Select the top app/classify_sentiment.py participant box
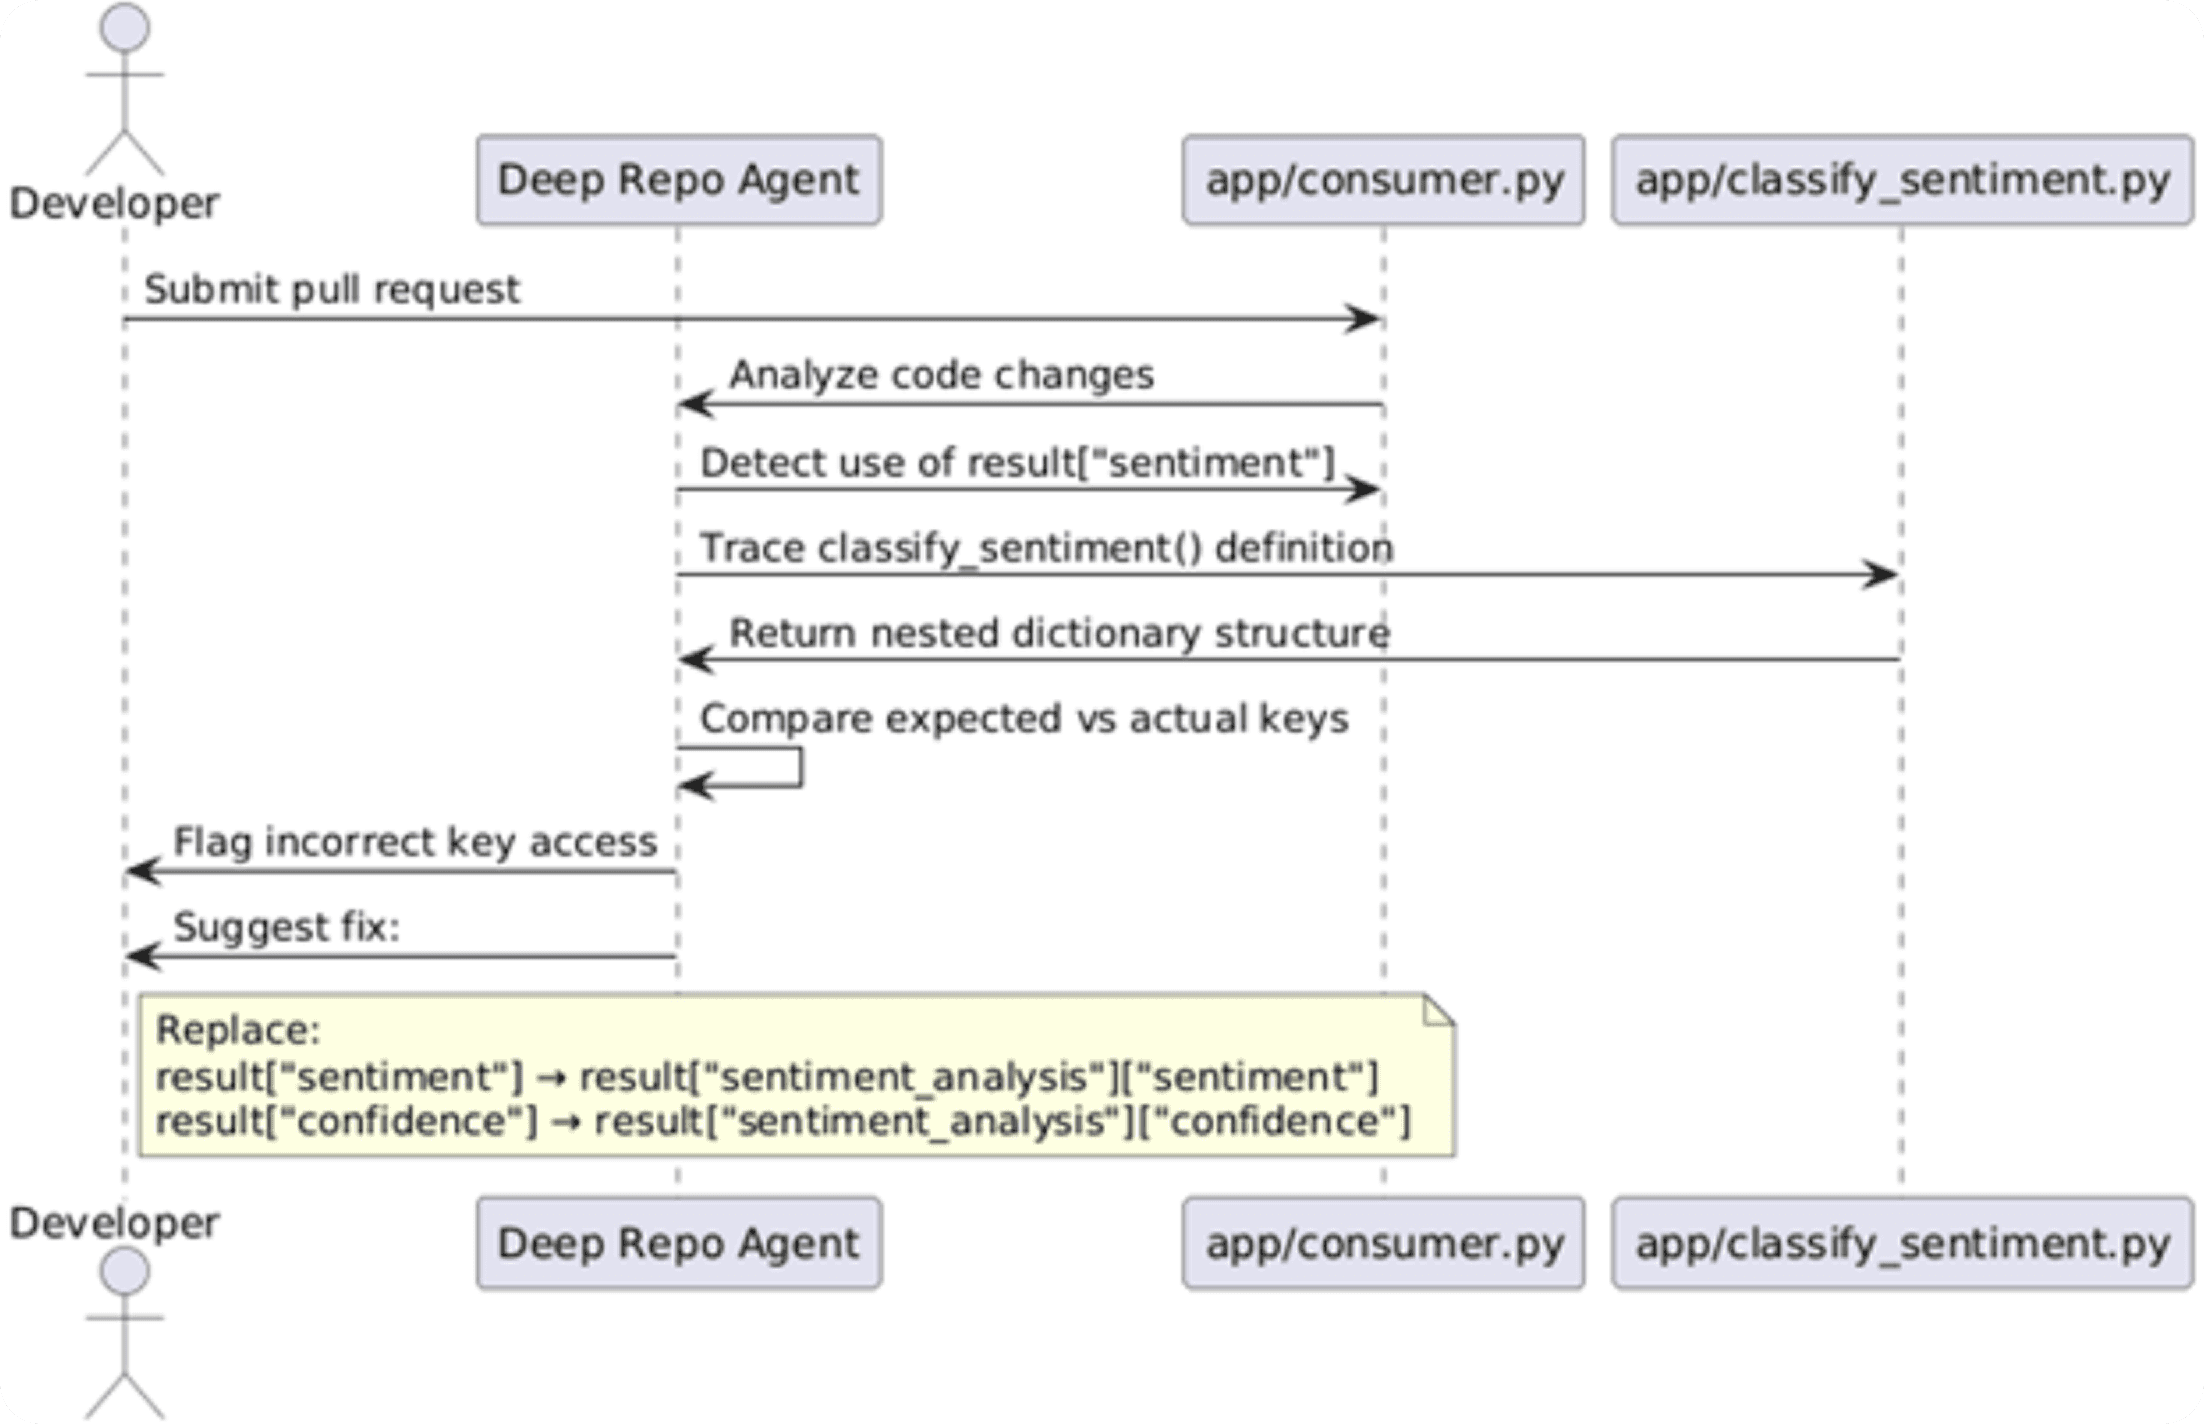 click(1902, 180)
